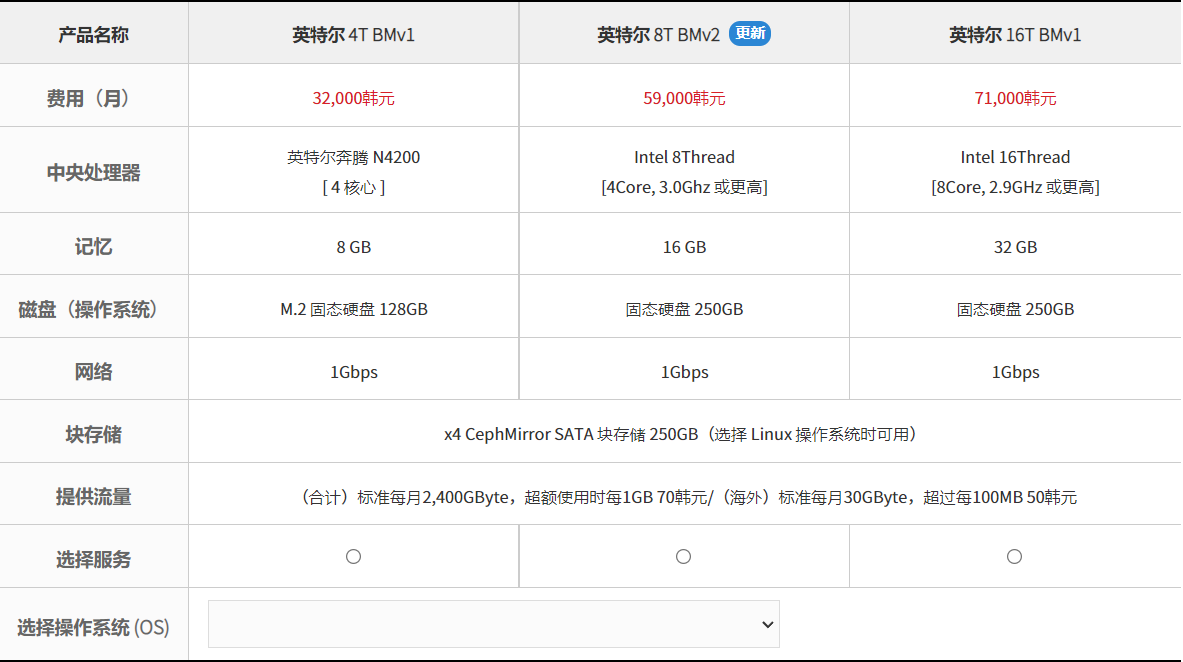Select the 英特尔 4T BMv1 service radio button

pos(353,556)
